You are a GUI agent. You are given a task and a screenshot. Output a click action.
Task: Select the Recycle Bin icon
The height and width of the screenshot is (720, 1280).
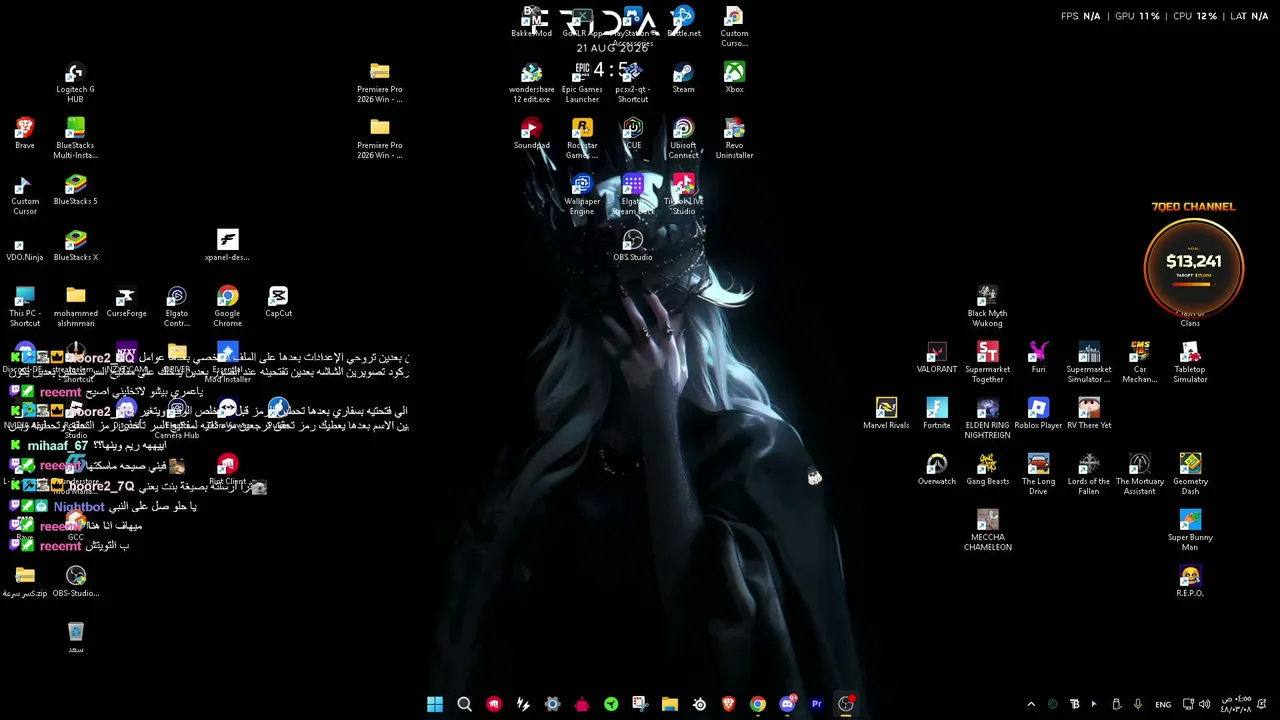75,638
